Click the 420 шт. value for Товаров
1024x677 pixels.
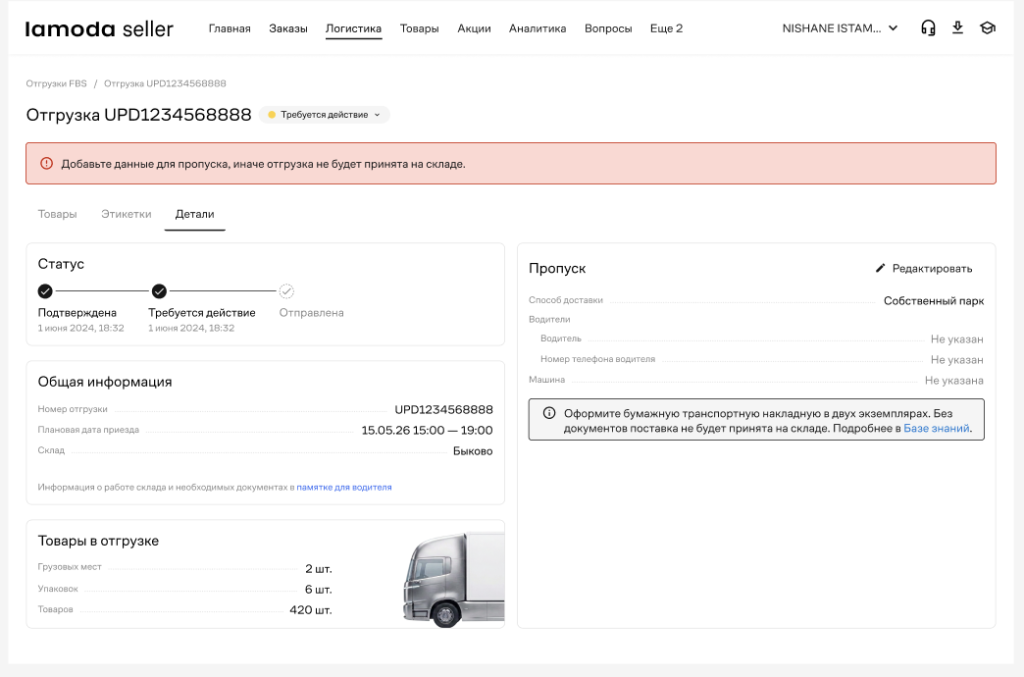(311, 610)
